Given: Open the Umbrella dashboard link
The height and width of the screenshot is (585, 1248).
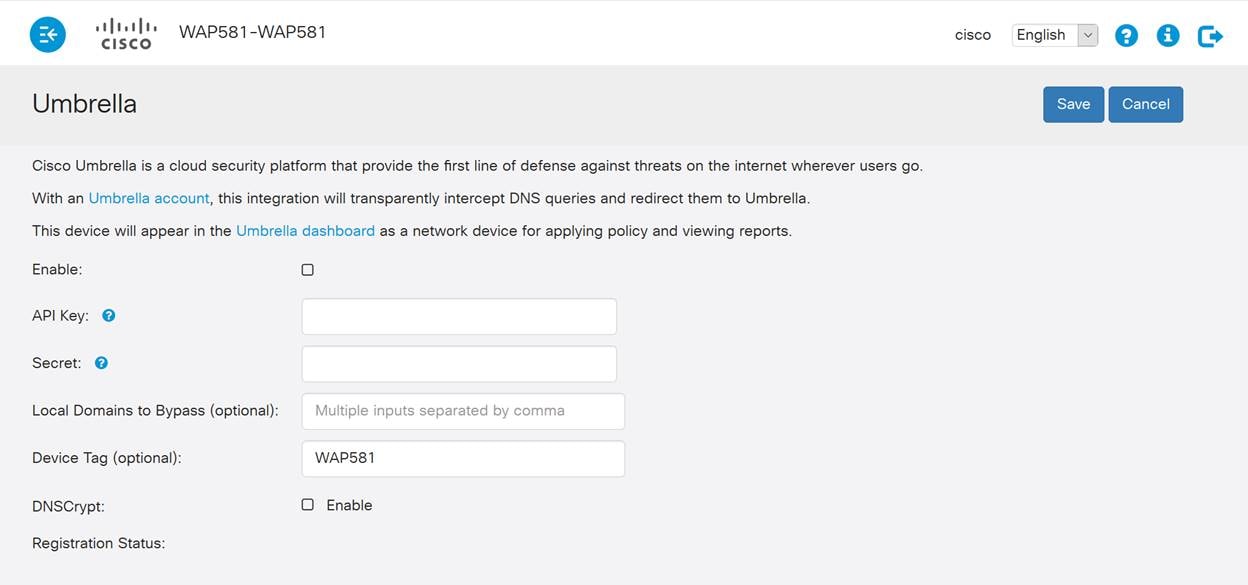Looking at the screenshot, I should pyautogui.click(x=305, y=230).
